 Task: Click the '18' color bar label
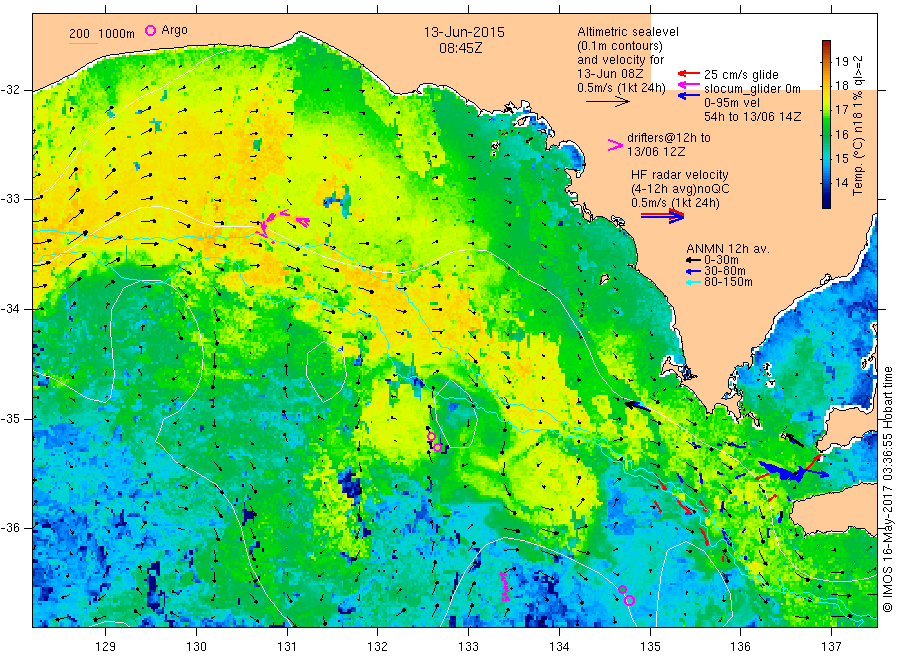[x=841, y=86]
